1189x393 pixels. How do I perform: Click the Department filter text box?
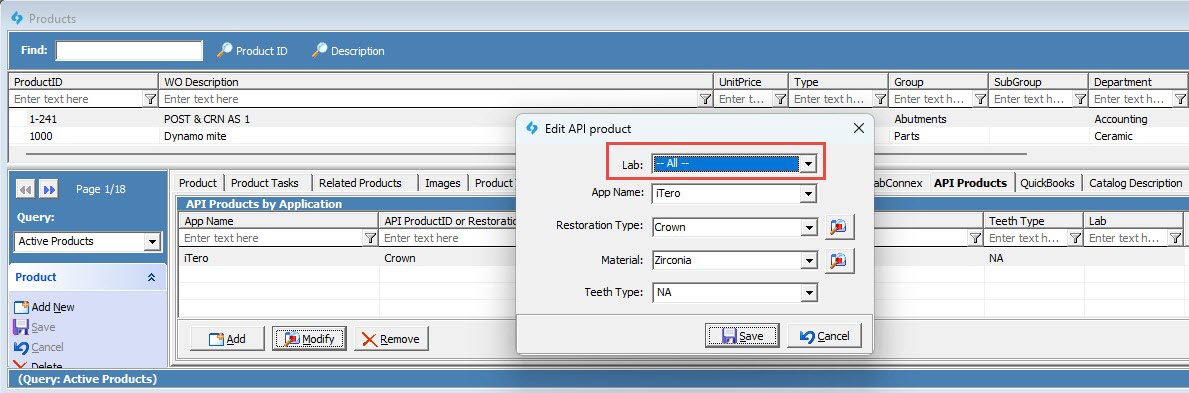pos(1131,99)
